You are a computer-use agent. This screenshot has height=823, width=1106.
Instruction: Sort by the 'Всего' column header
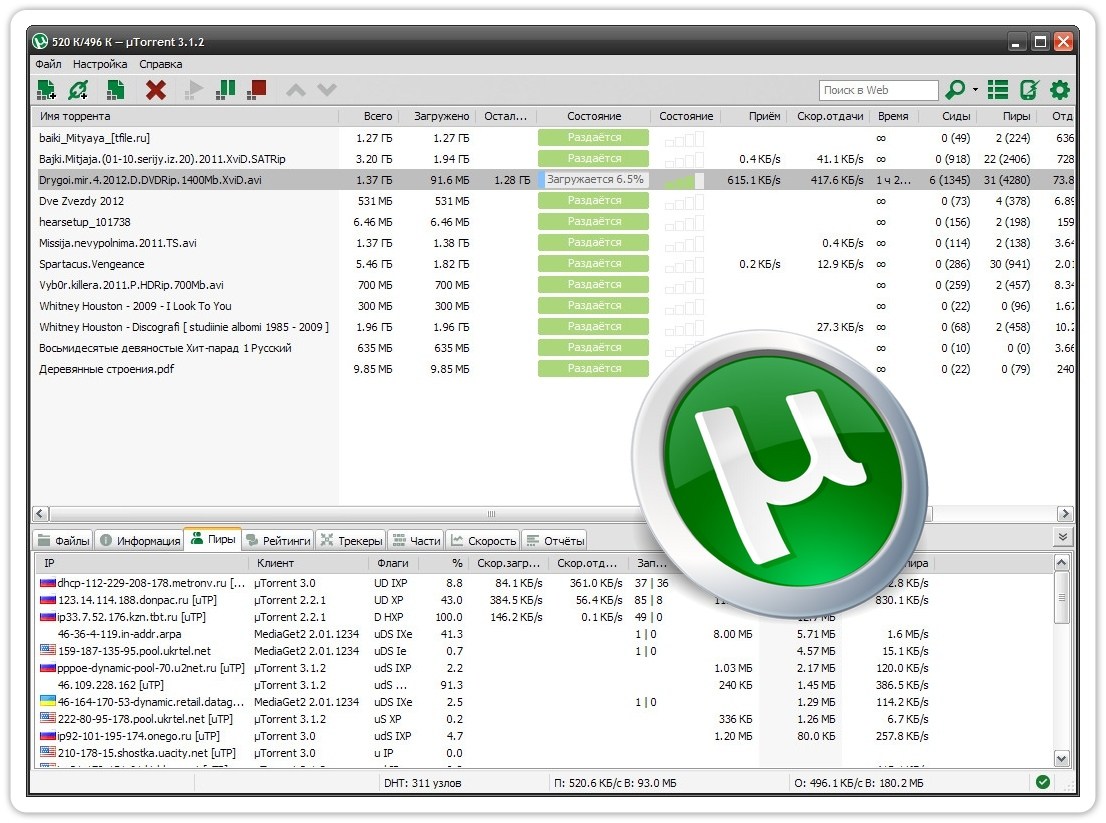coord(368,116)
